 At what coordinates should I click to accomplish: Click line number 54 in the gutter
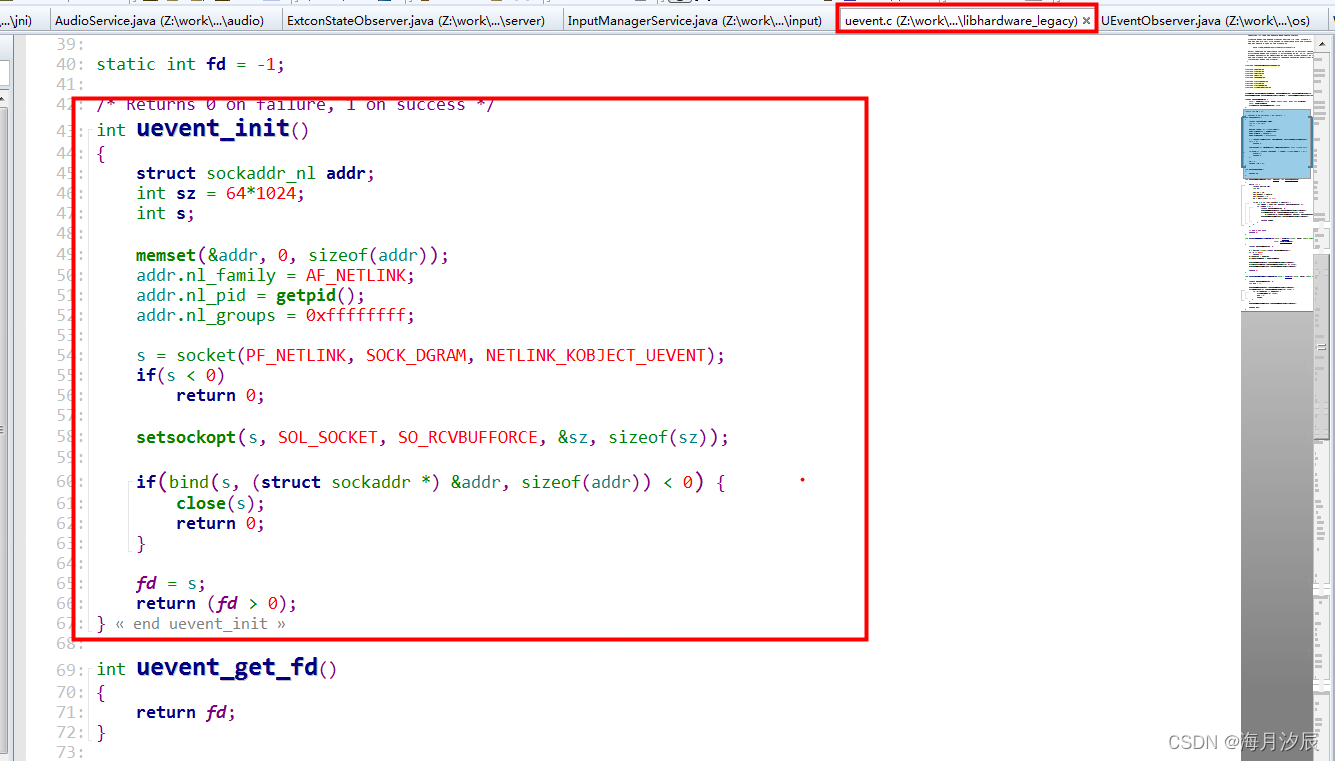coord(64,355)
